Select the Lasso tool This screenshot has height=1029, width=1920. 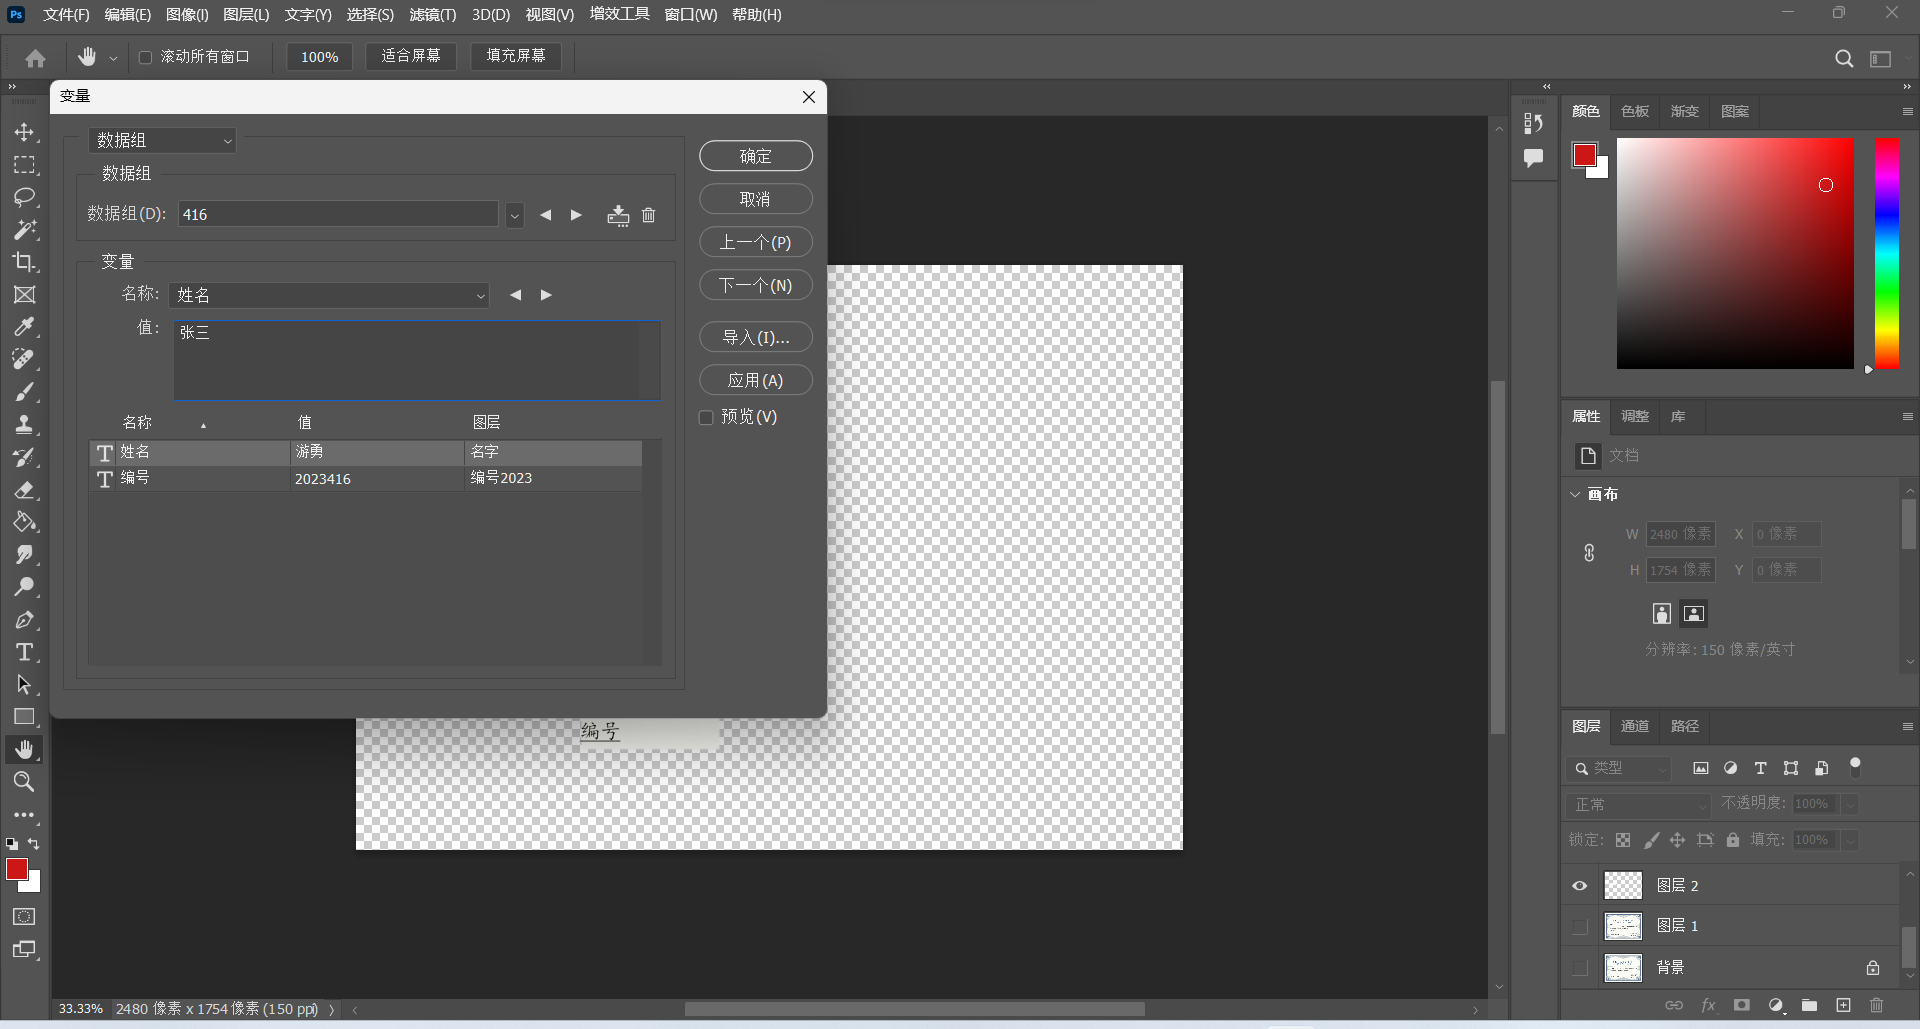[24, 197]
